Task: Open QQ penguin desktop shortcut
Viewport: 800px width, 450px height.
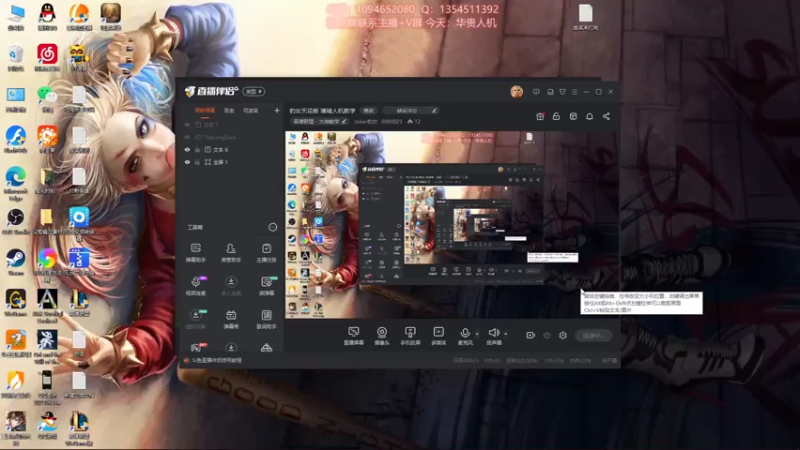Action: tap(47, 16)
